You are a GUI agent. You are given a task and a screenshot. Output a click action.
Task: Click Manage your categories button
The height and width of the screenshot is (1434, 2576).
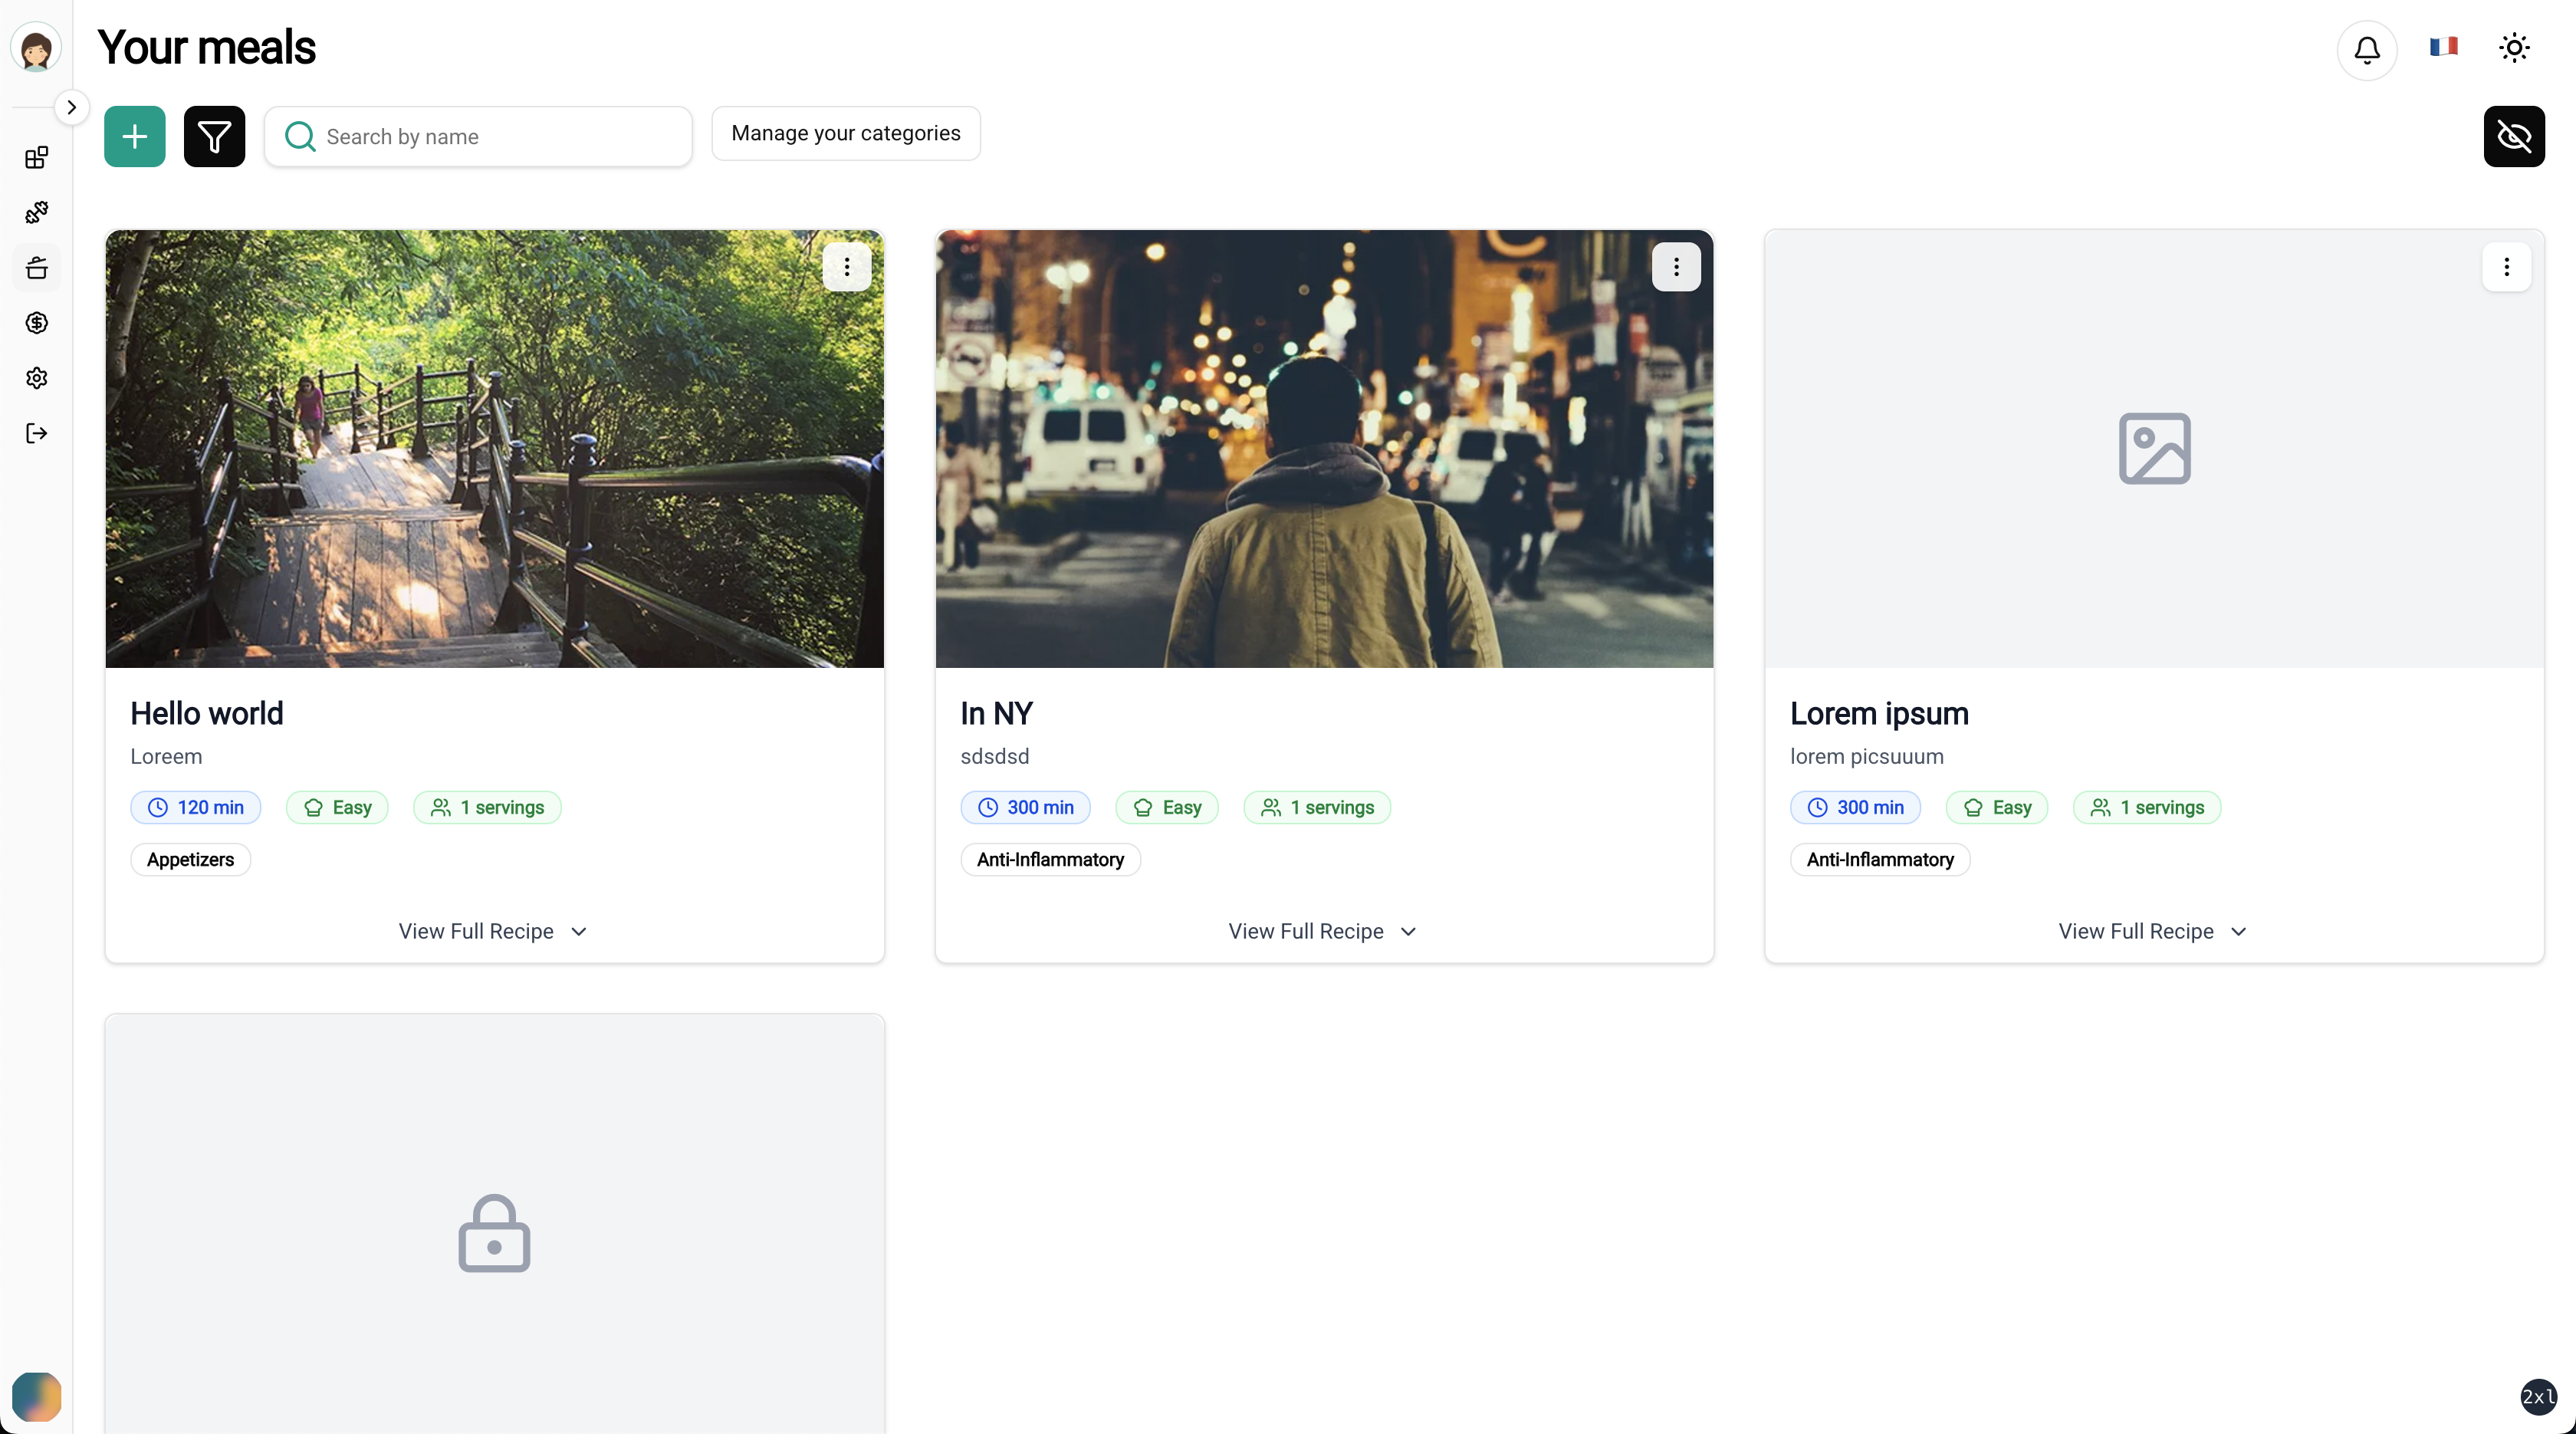(845, 133)
